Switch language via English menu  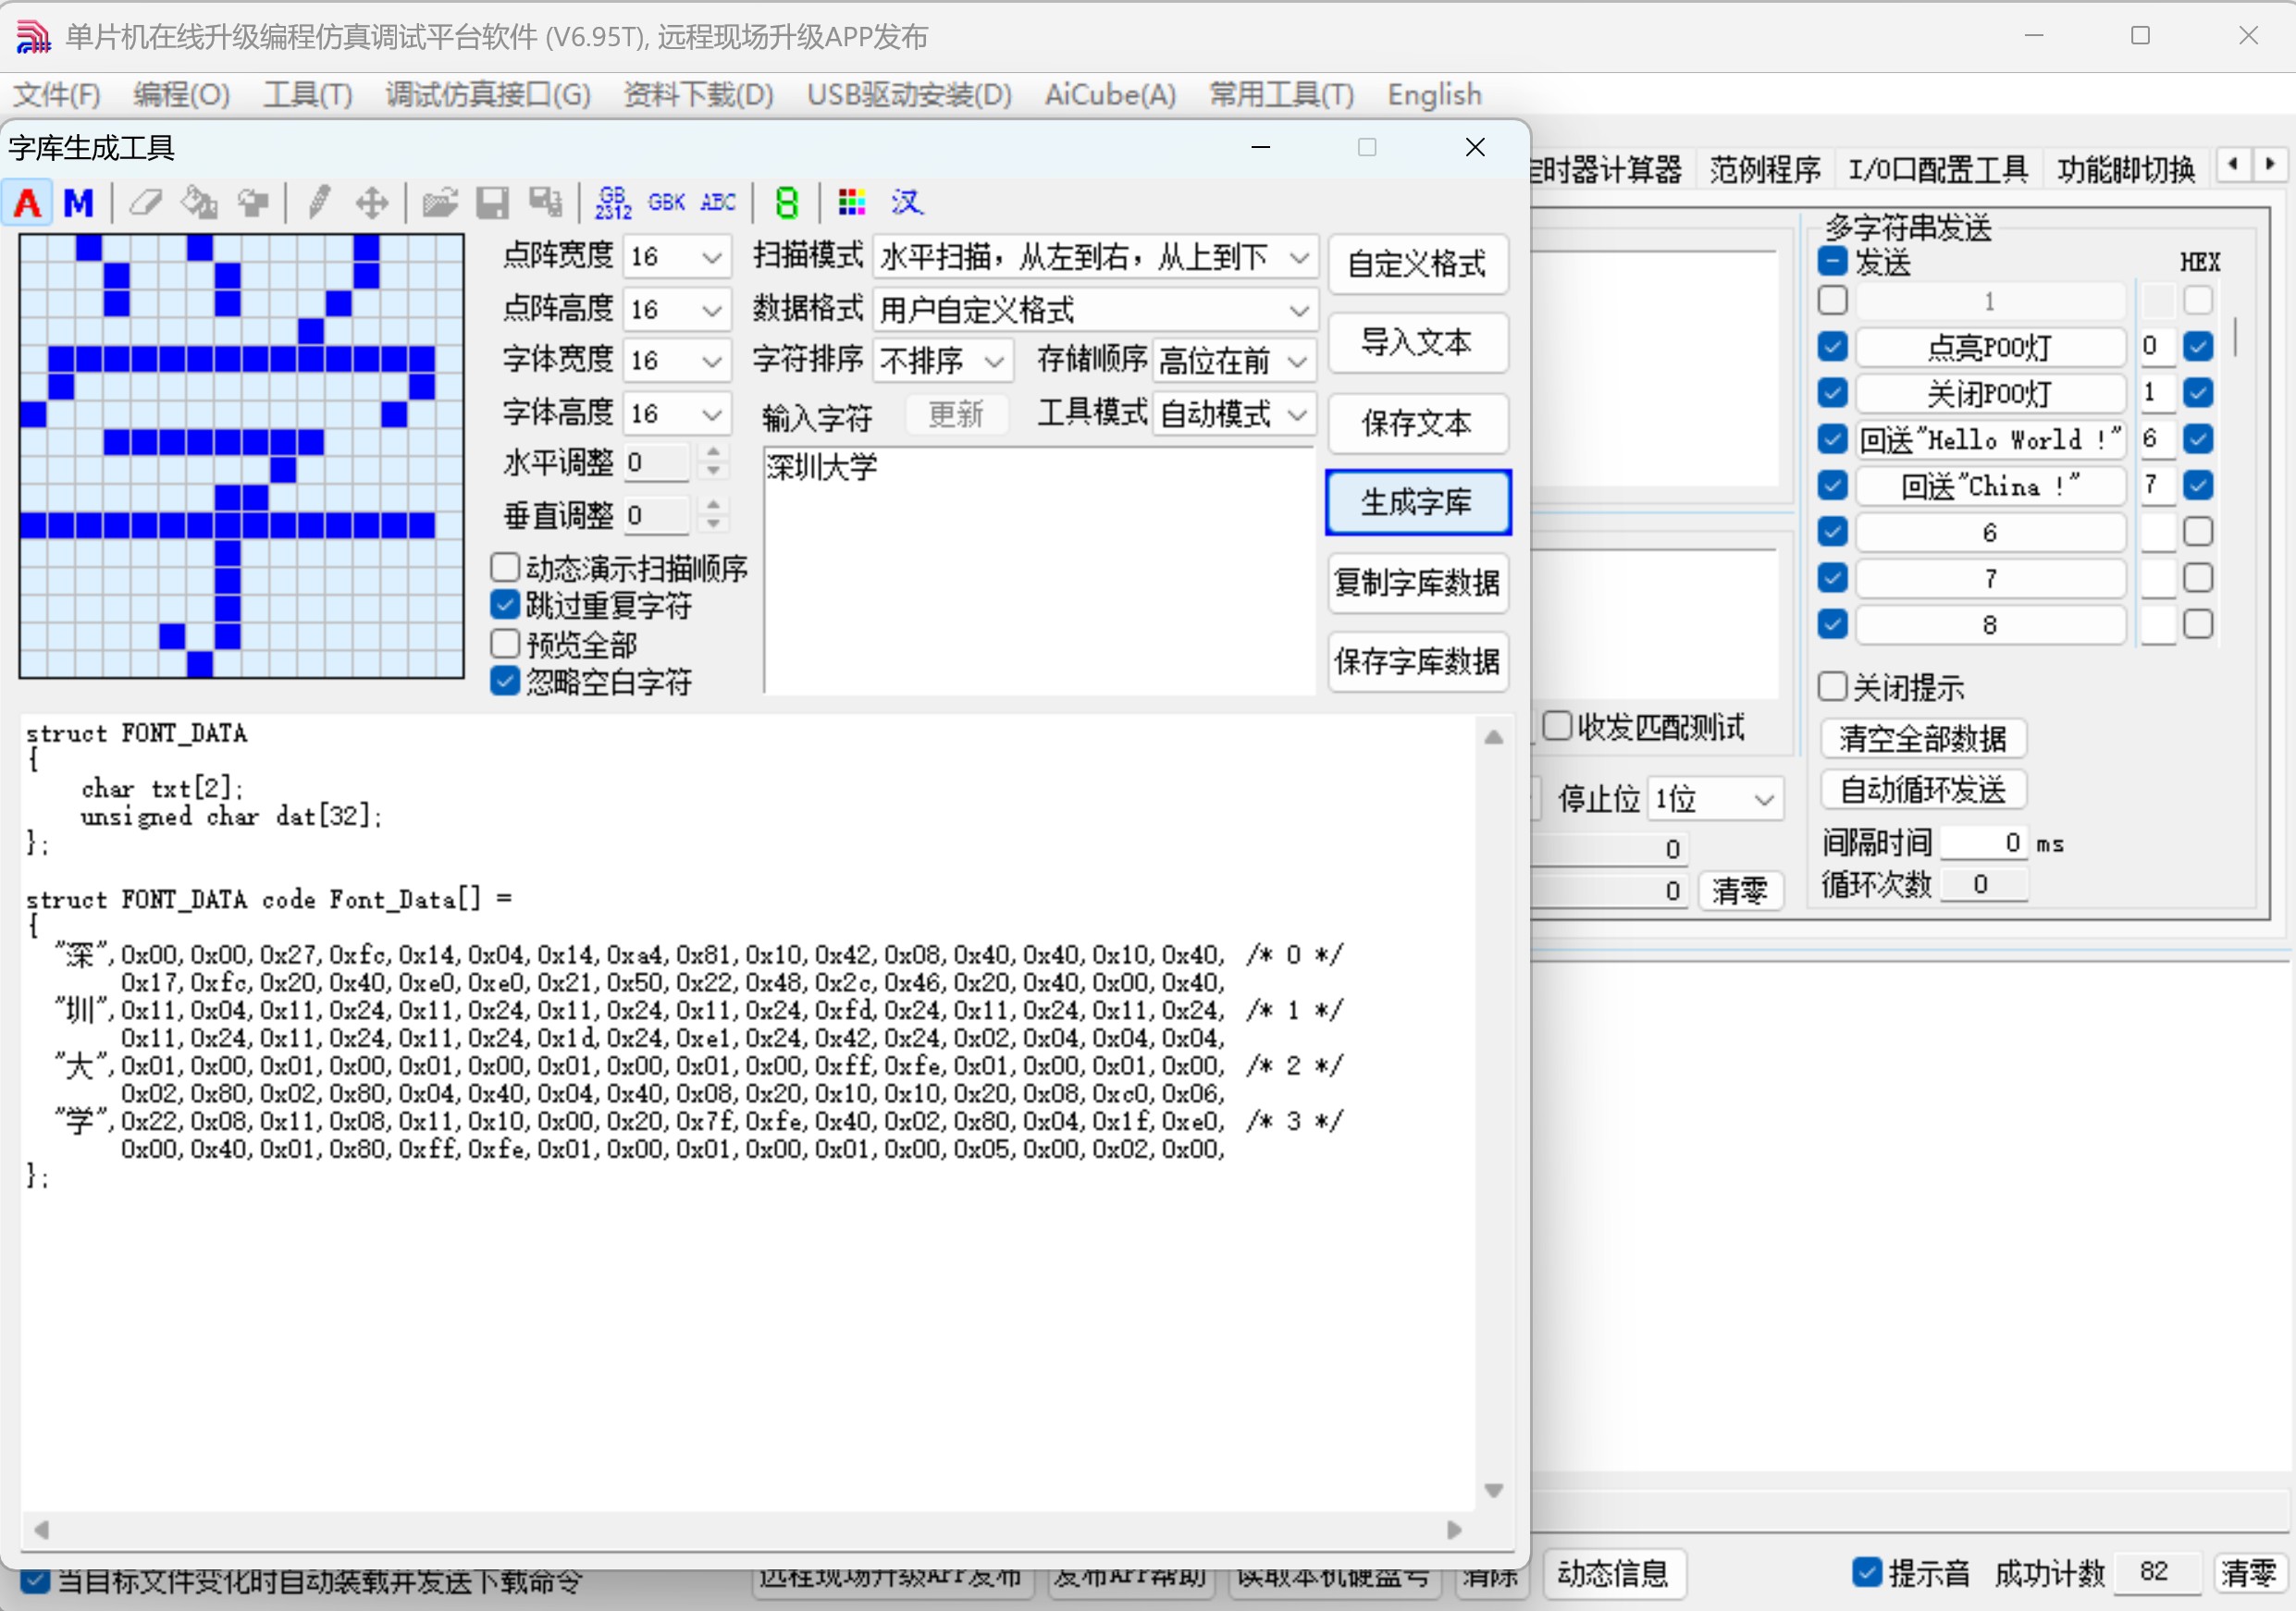point(1434,95)
